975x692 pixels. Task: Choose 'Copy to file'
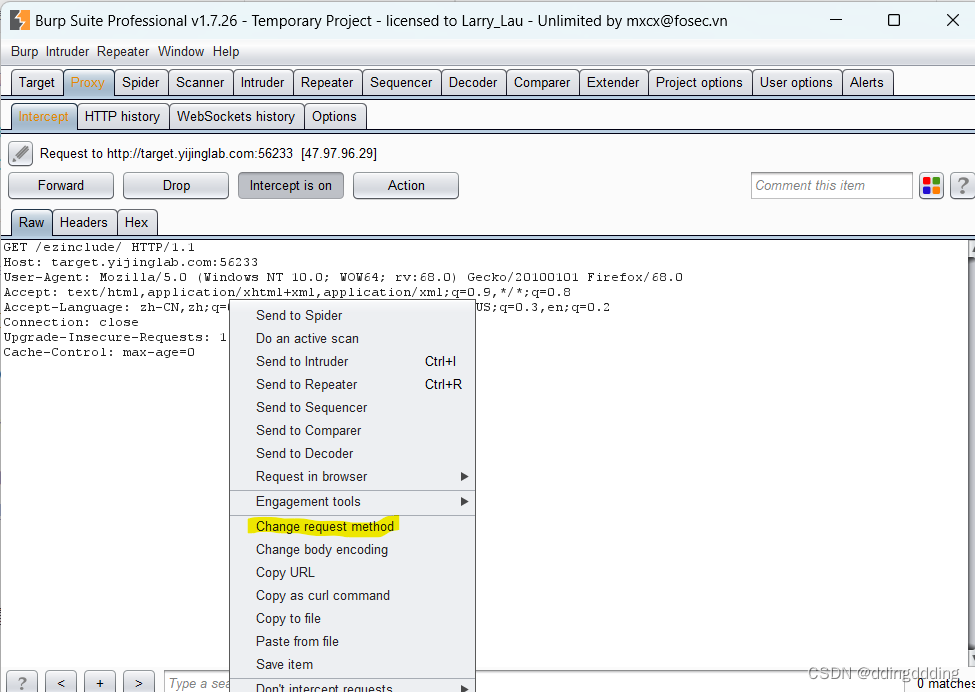coord(353,619)
